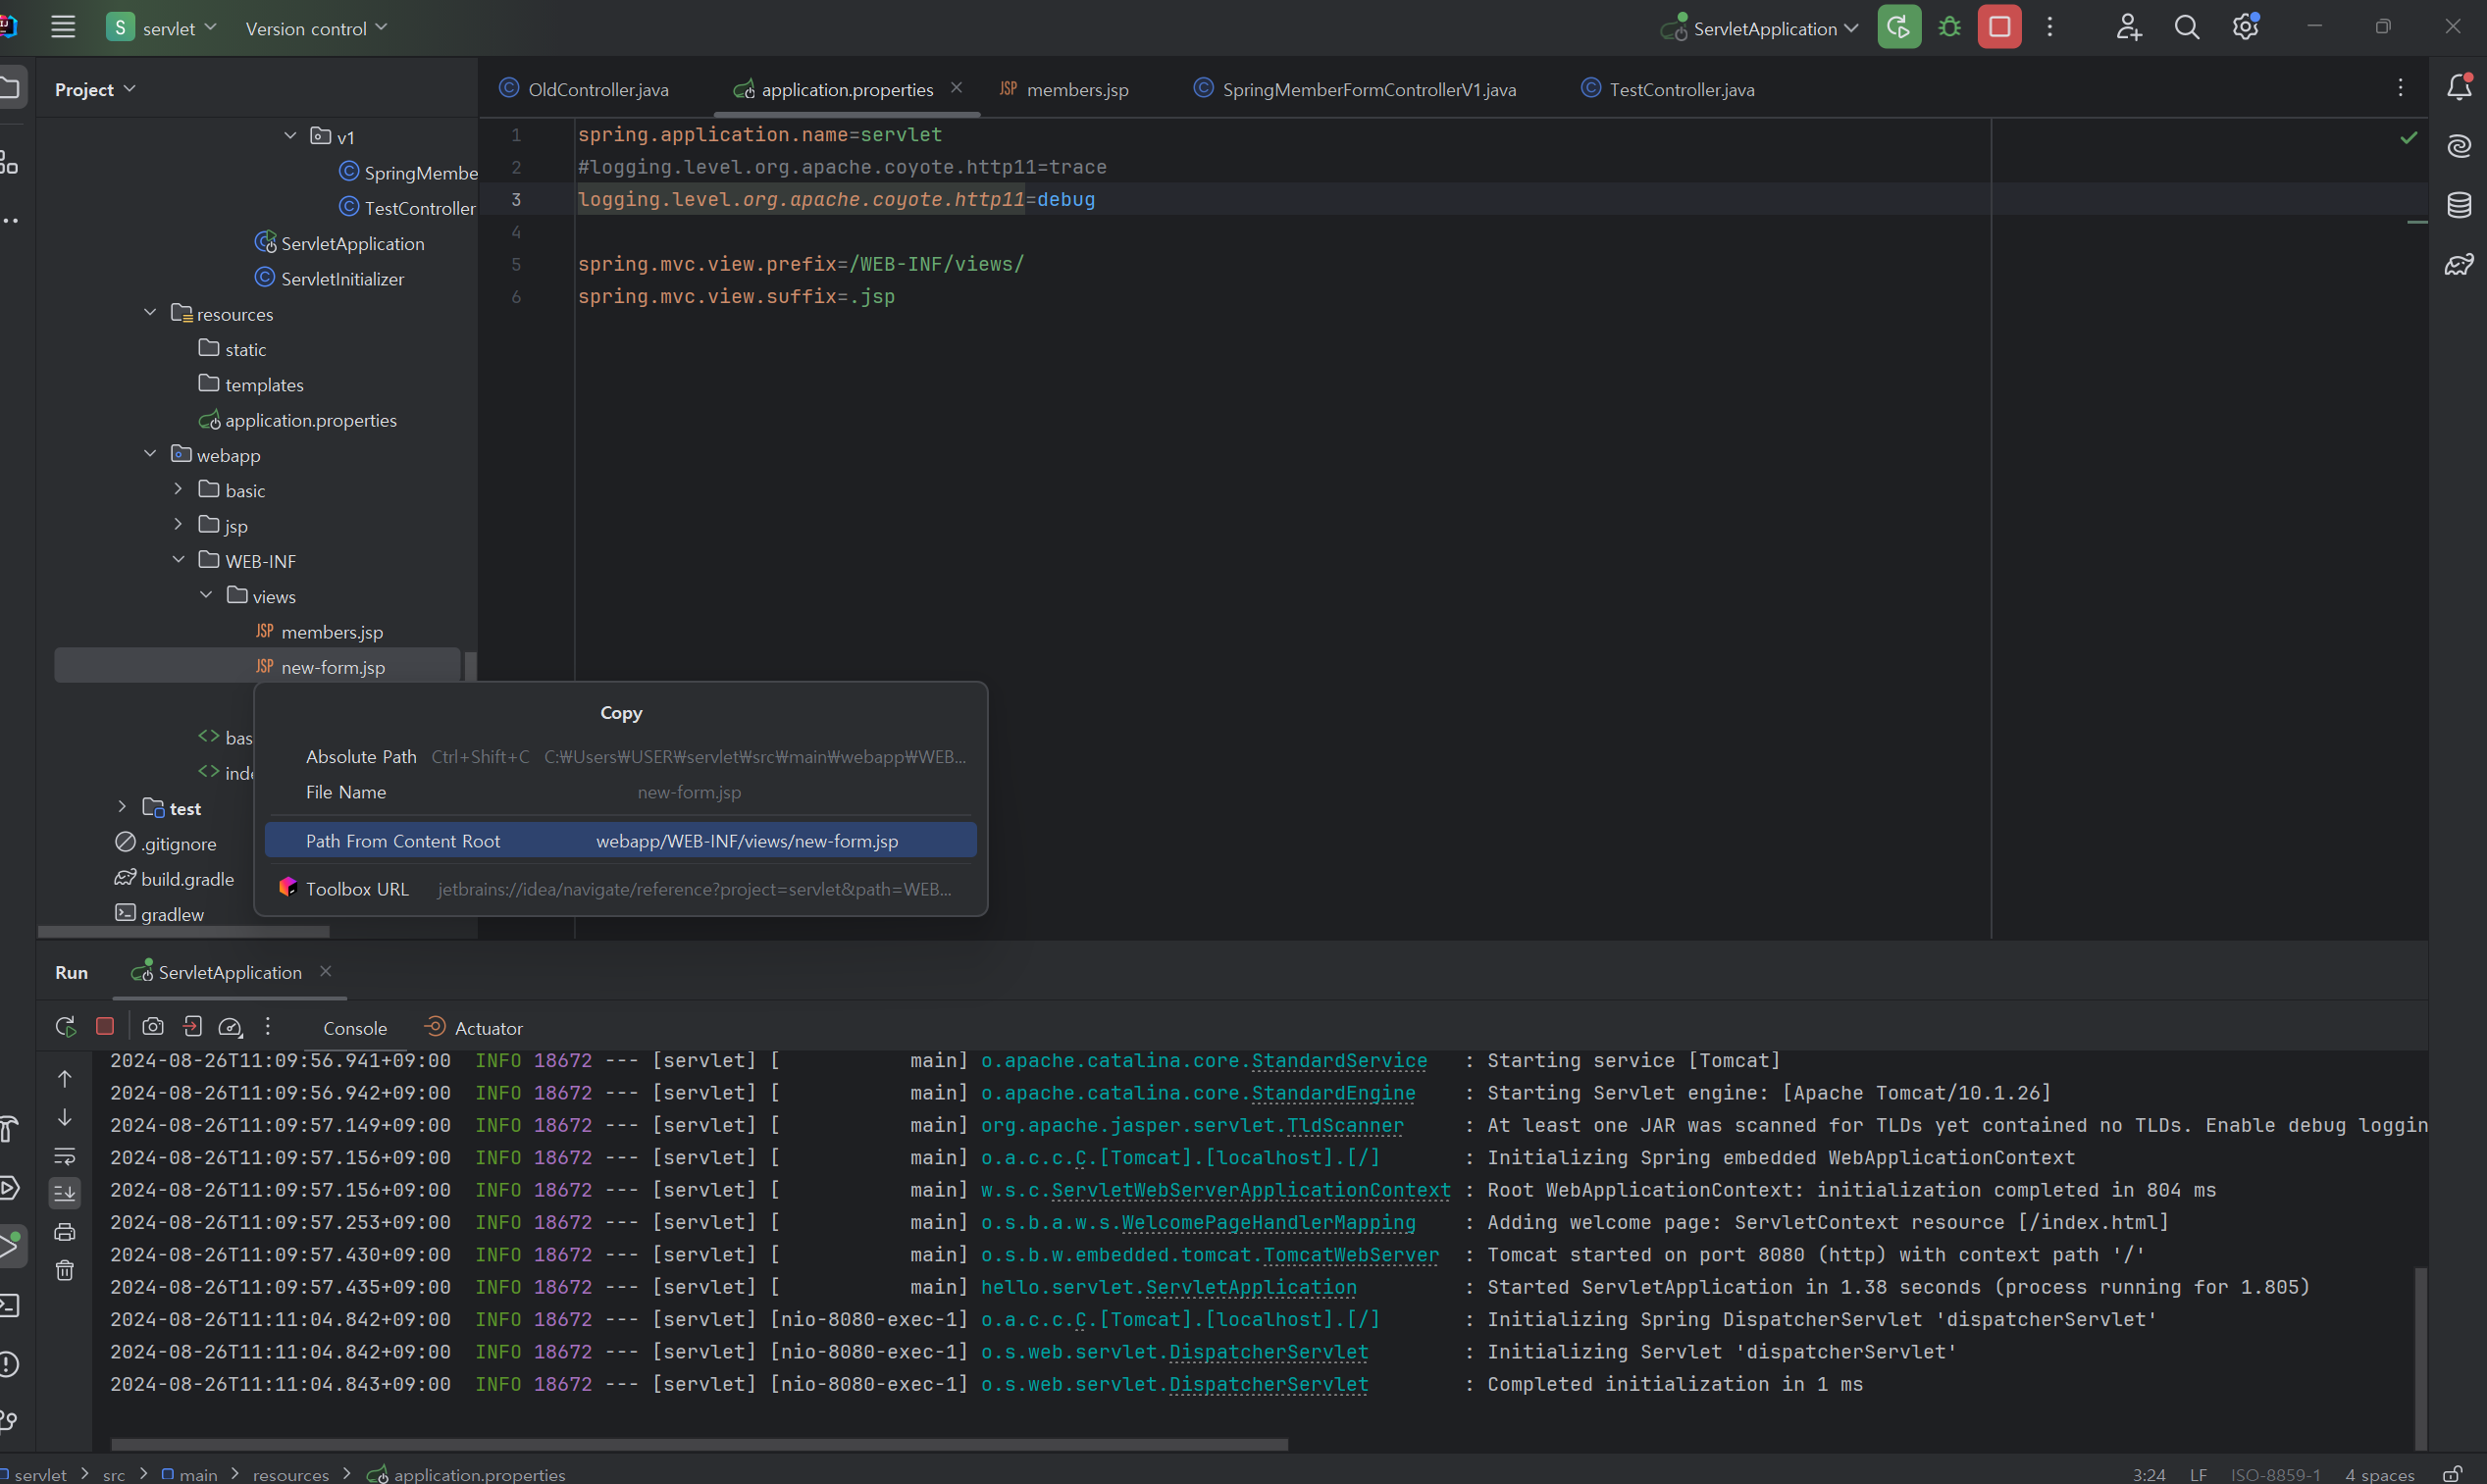The width and height of the screenshot is (2487, 1484).
Task: Click 4 spaces indent setting
Action: [2379, 1474]
